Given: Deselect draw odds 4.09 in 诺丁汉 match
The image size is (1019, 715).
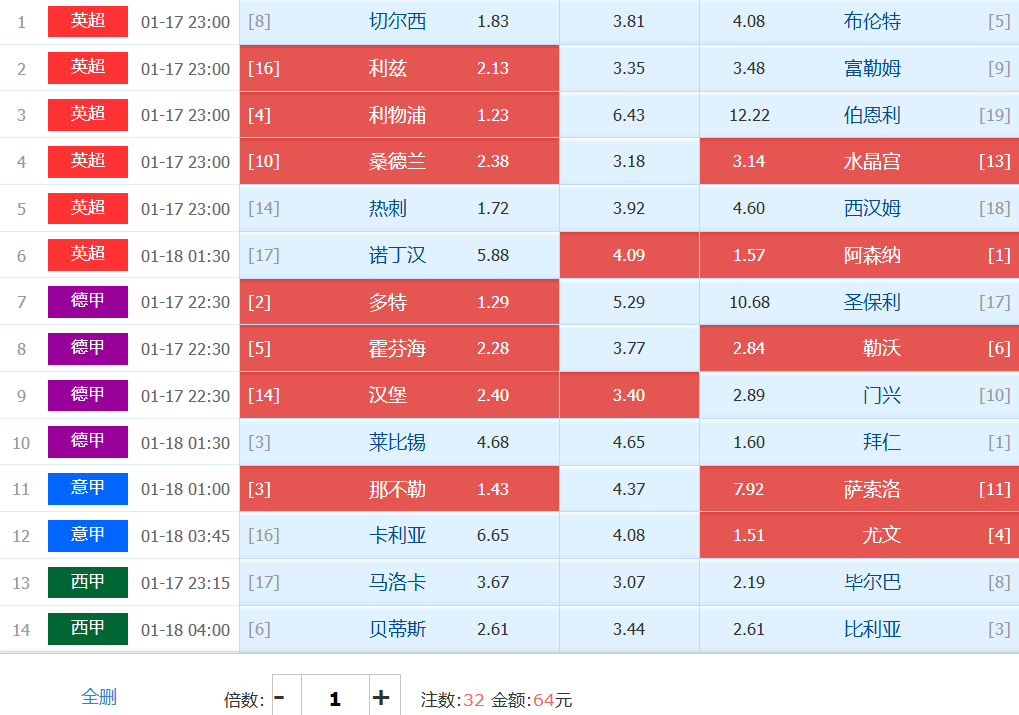Looking at the screenshot, I should click(629, 255).
